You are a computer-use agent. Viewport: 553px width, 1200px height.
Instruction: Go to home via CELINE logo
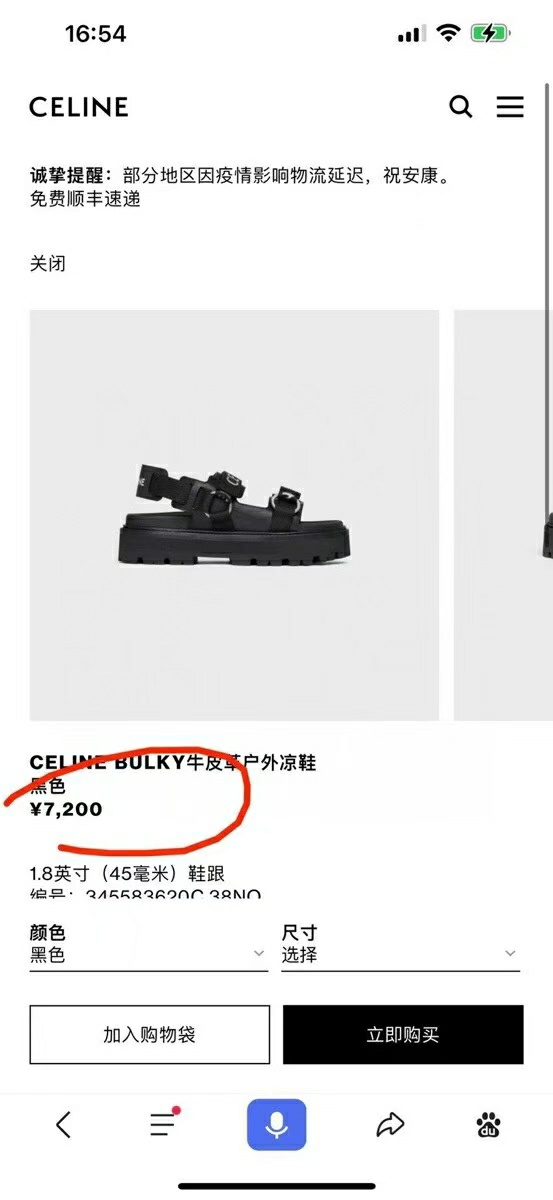click(x=79, y=107)
